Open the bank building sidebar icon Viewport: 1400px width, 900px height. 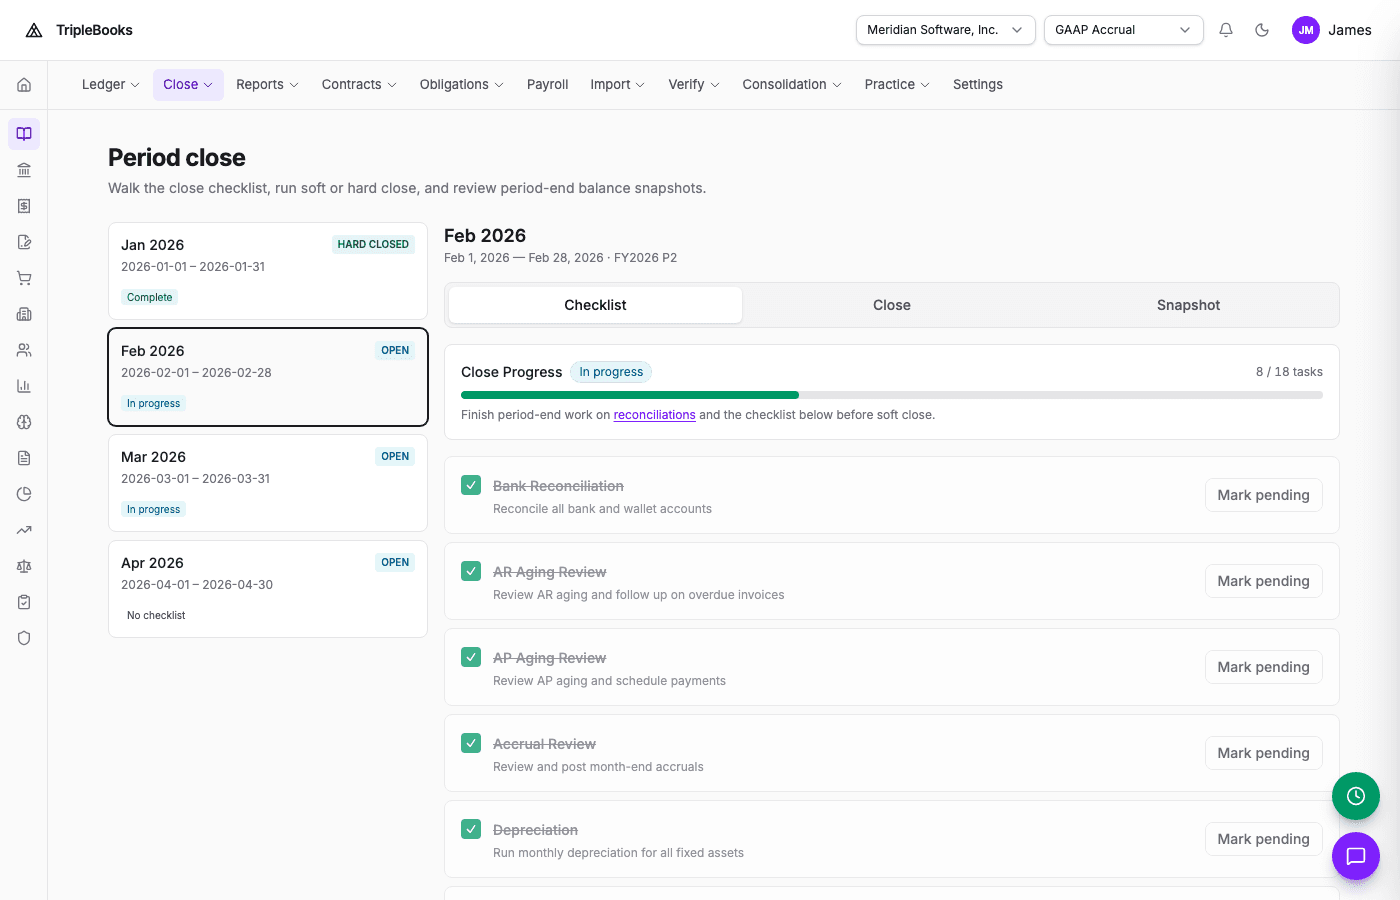(24, 170)
